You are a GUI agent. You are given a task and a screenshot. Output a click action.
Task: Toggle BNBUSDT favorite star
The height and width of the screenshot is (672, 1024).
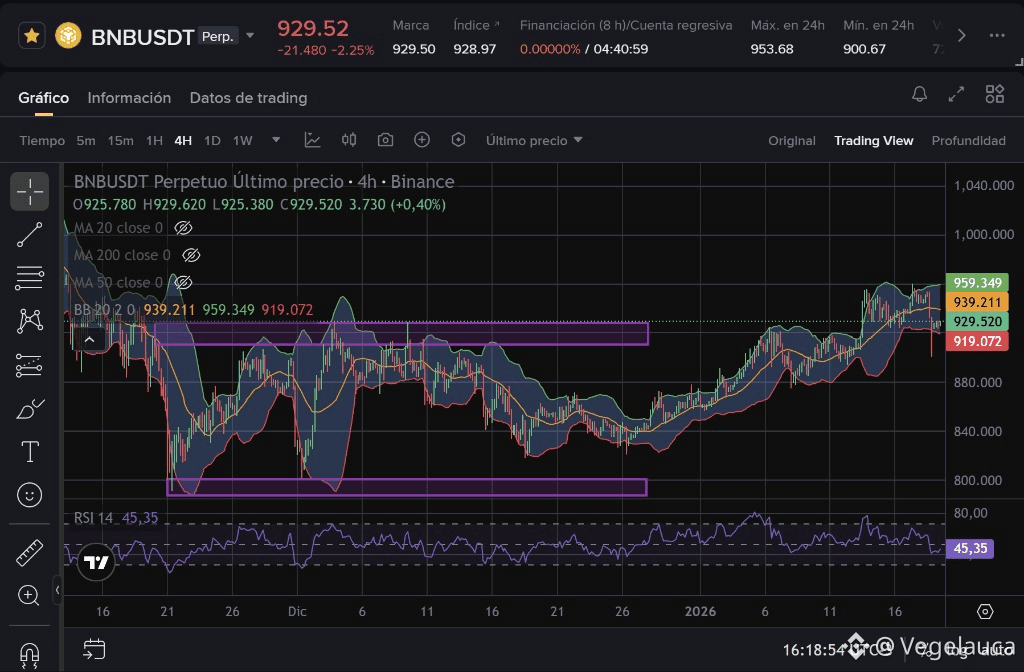click(x=32, y=36)
